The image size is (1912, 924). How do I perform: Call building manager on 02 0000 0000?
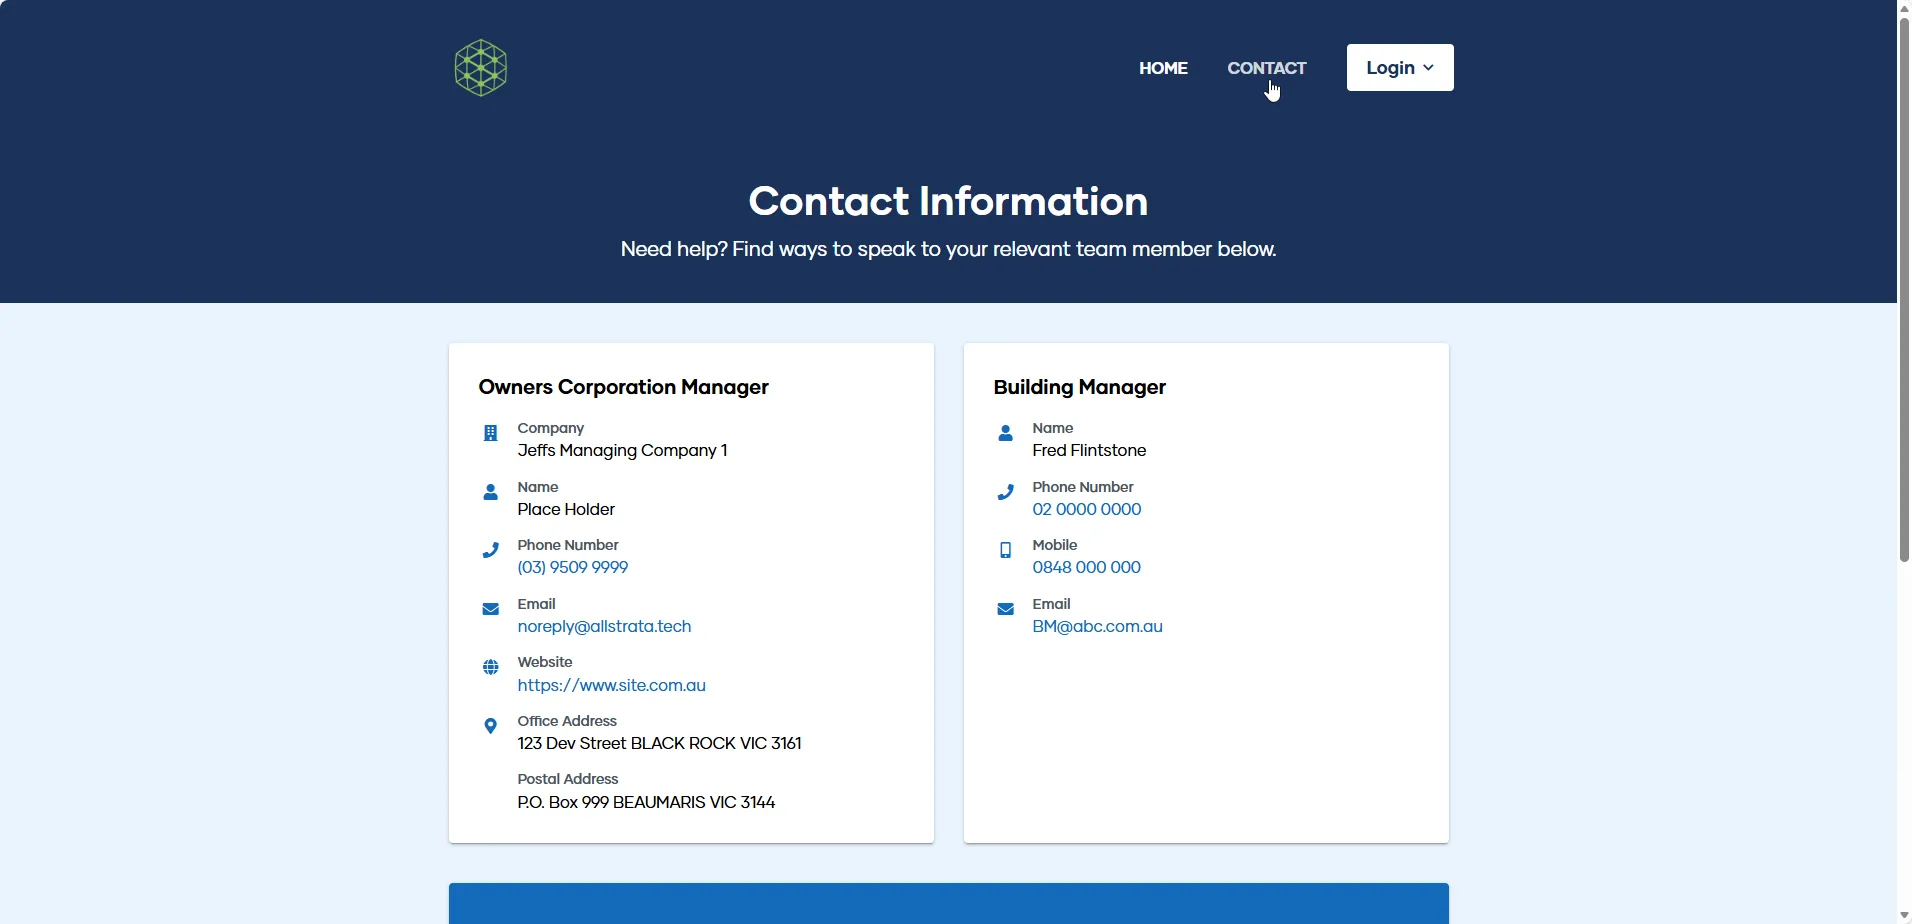[1087, 510]
